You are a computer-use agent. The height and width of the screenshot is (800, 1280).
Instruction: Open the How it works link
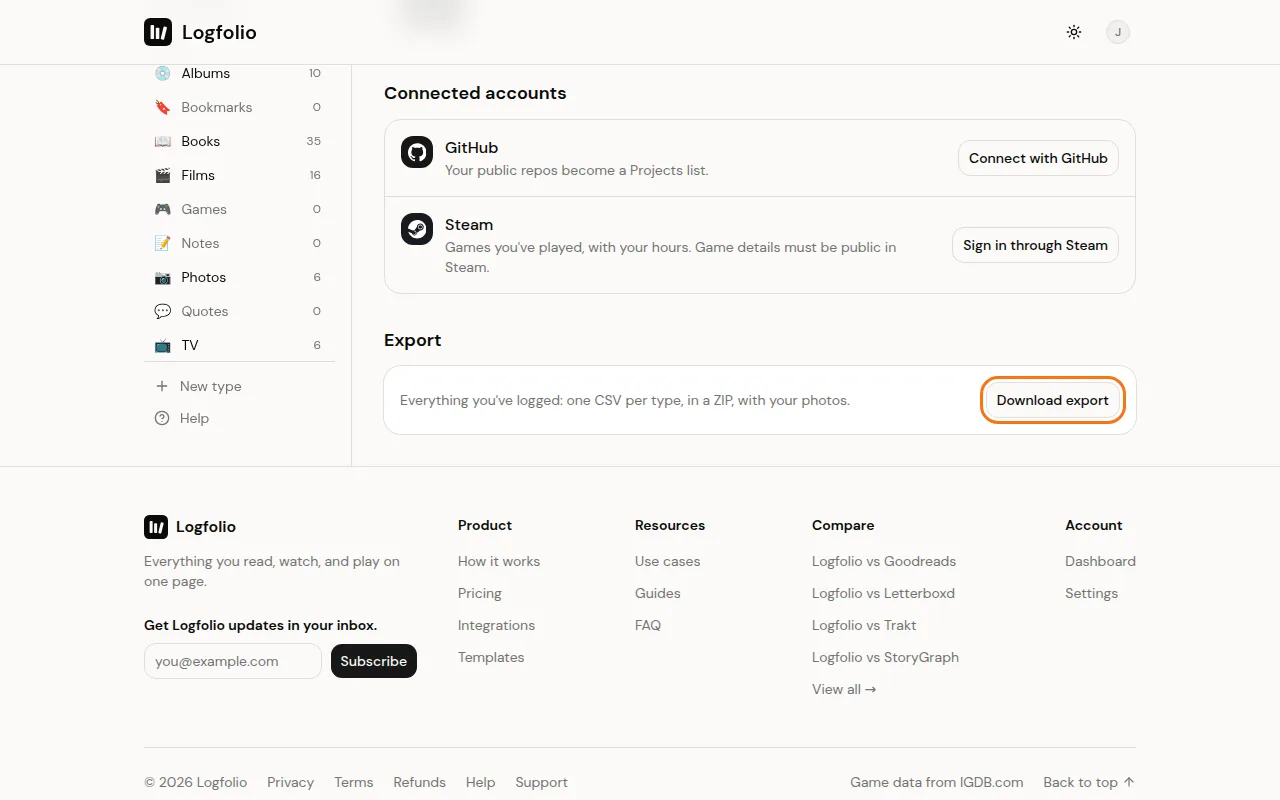click(499, 561)
